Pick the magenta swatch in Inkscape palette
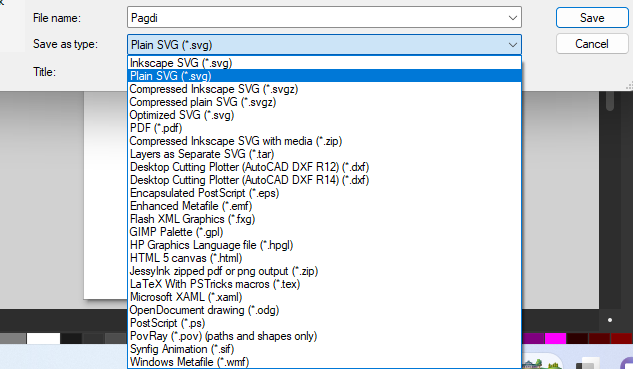 [555, 338]
